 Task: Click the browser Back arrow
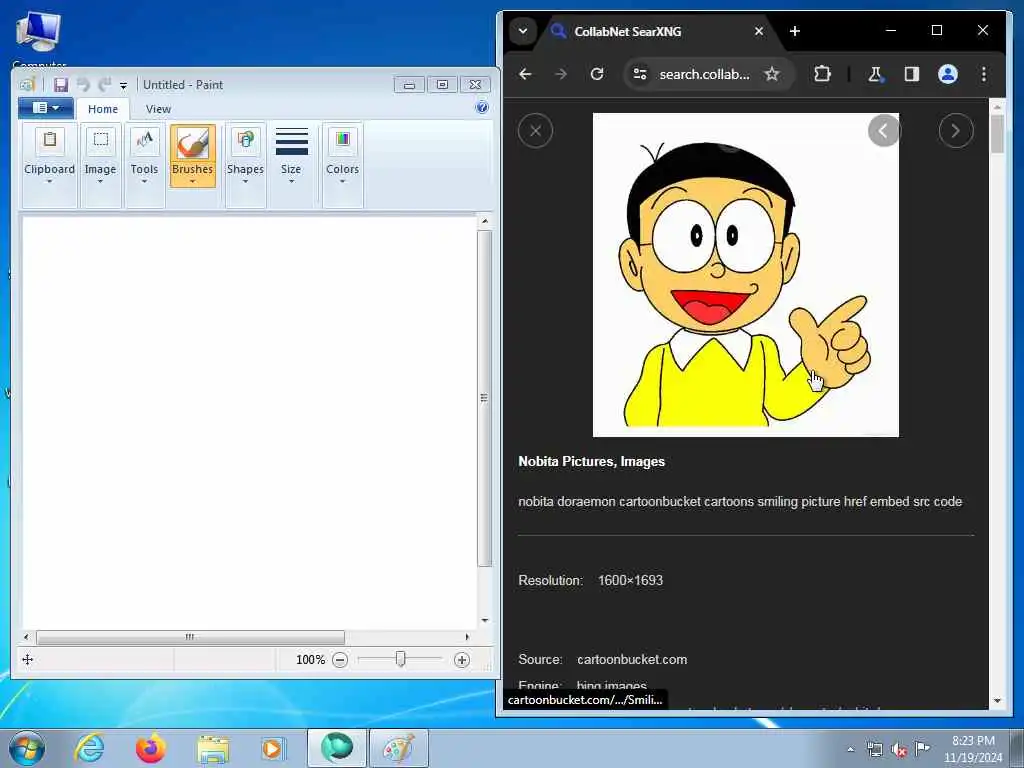(525, 74)
